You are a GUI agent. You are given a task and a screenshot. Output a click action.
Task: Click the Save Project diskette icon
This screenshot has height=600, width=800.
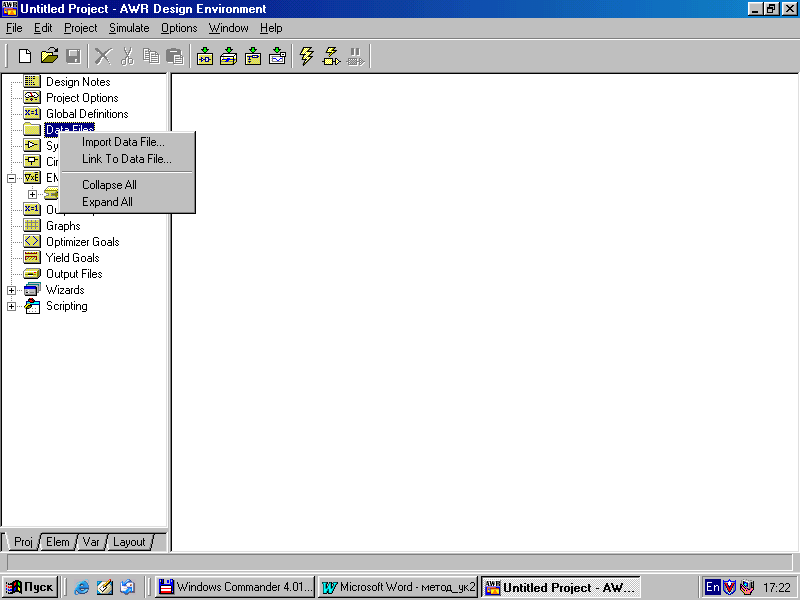[73, 56]
